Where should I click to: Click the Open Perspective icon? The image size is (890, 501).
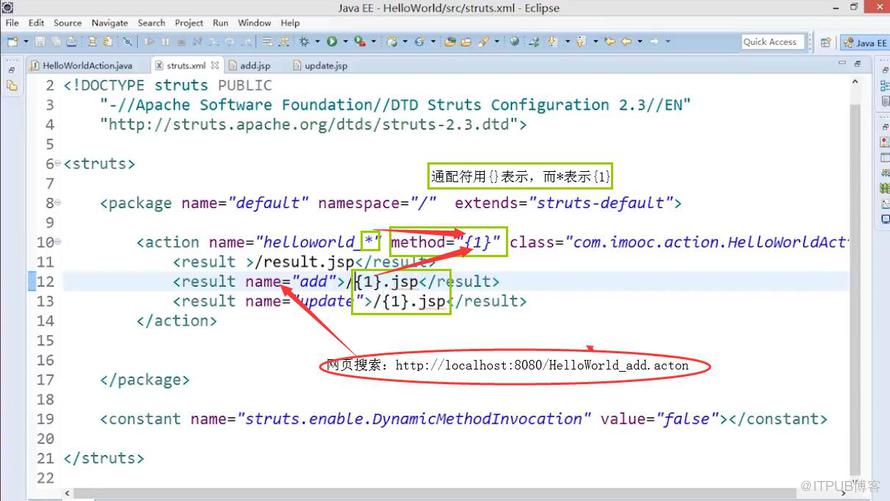pos(826,42)
